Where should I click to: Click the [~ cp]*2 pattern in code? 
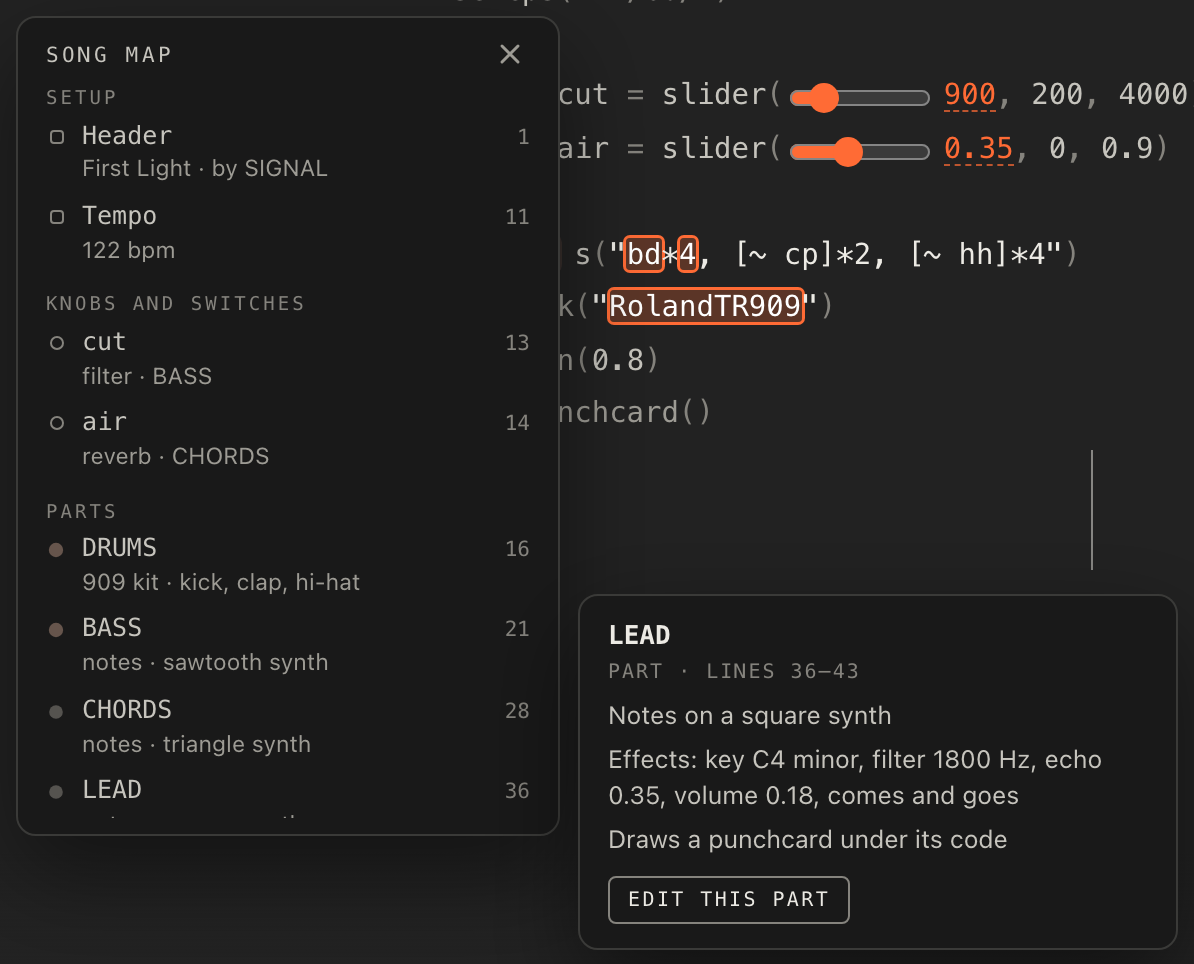(801, 254)
